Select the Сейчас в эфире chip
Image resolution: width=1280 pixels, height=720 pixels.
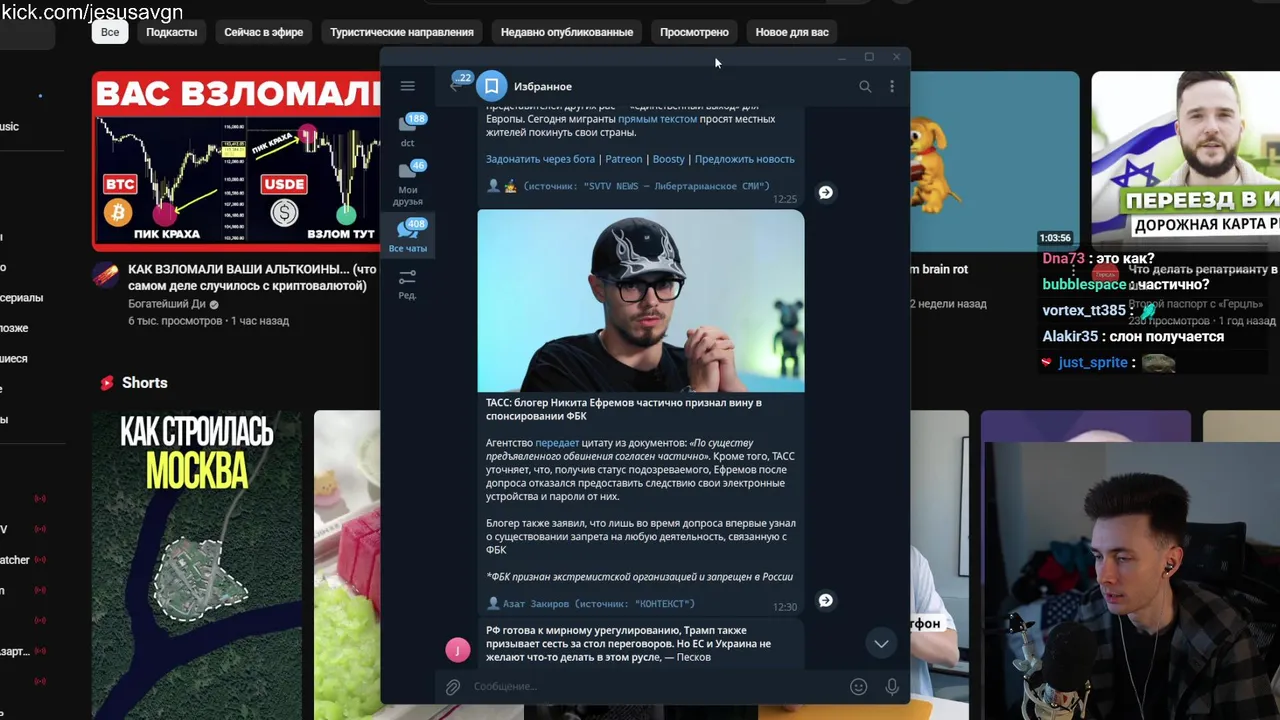click(264, 32)
